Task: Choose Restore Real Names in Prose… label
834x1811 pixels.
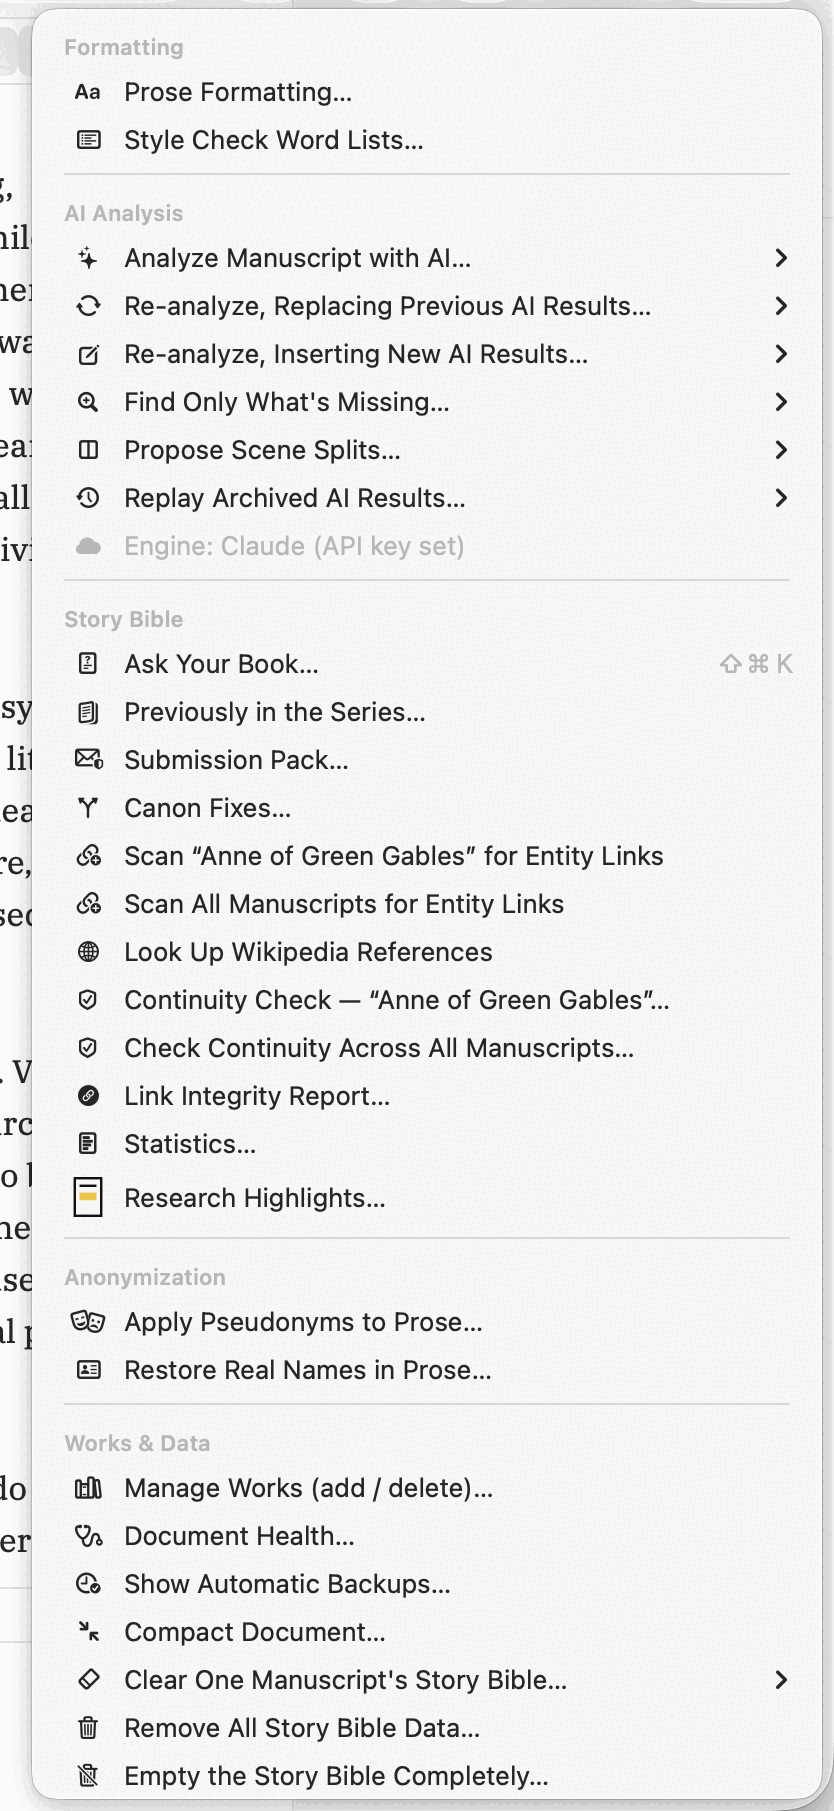Action: point(308,1370)
